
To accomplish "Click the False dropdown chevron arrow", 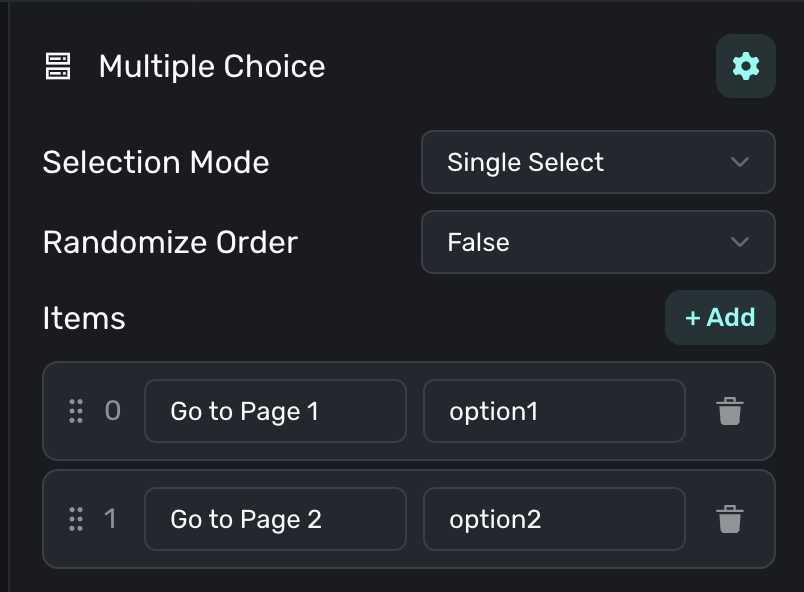I will tap(740, 242).
